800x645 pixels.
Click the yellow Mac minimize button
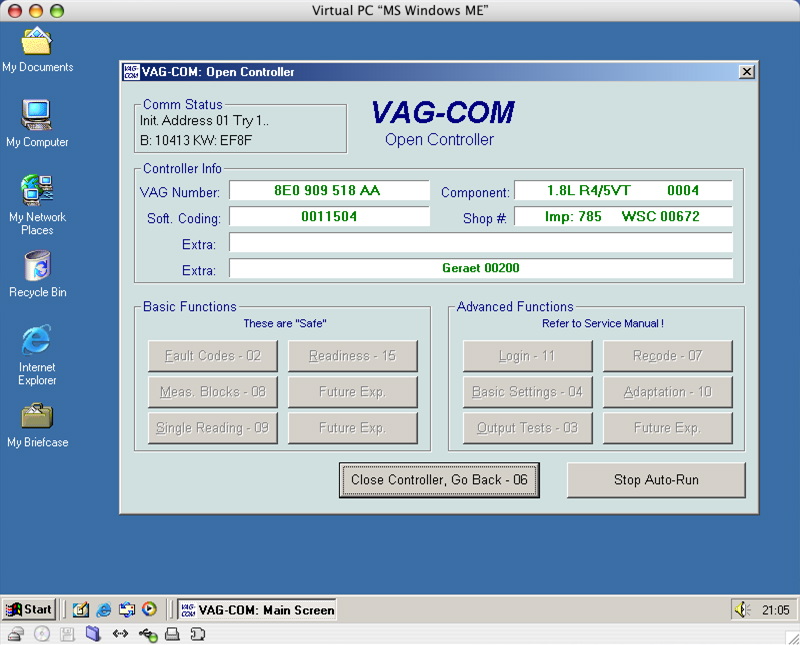(36, 11)
